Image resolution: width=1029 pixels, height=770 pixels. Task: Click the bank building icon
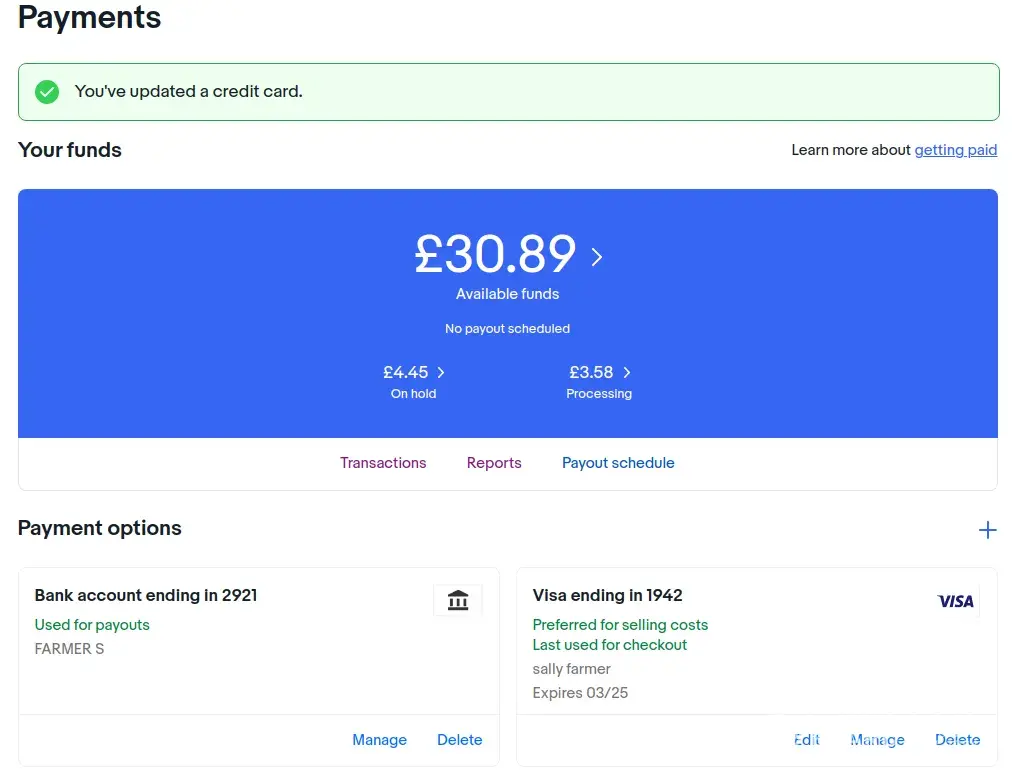pyautogui.click(x=458, y=600)
